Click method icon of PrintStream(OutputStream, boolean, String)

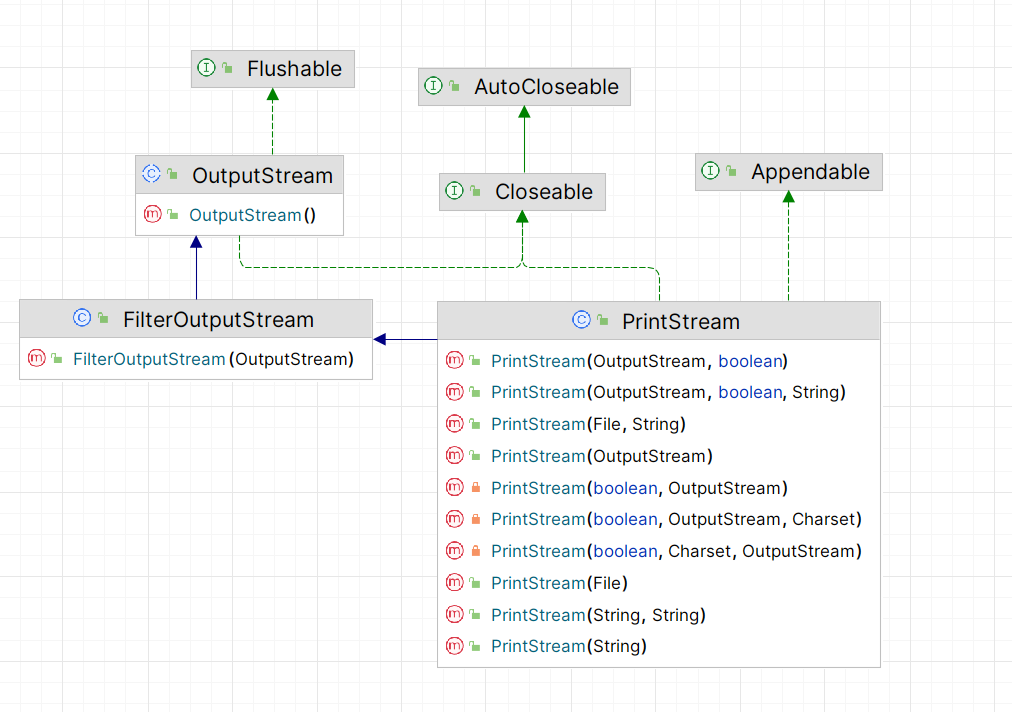click(455, 391)
